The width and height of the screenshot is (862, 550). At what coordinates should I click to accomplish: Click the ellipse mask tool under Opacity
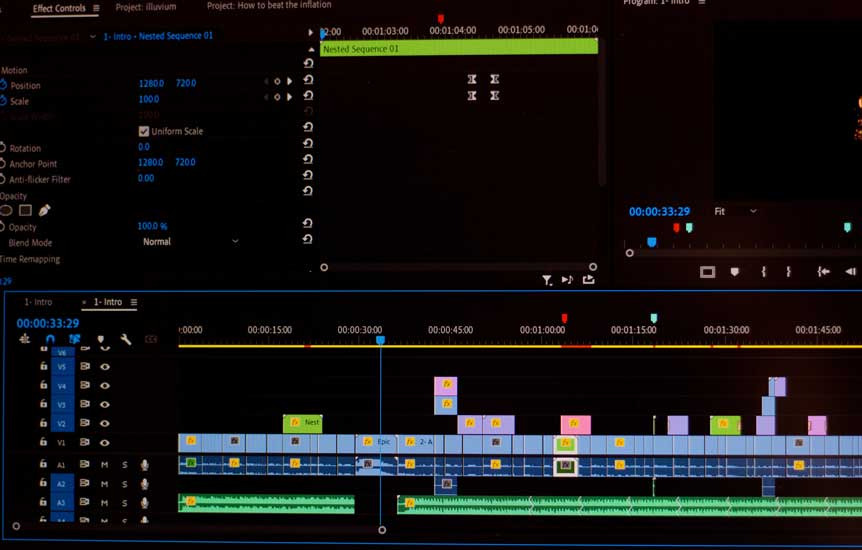pos(7,211)
